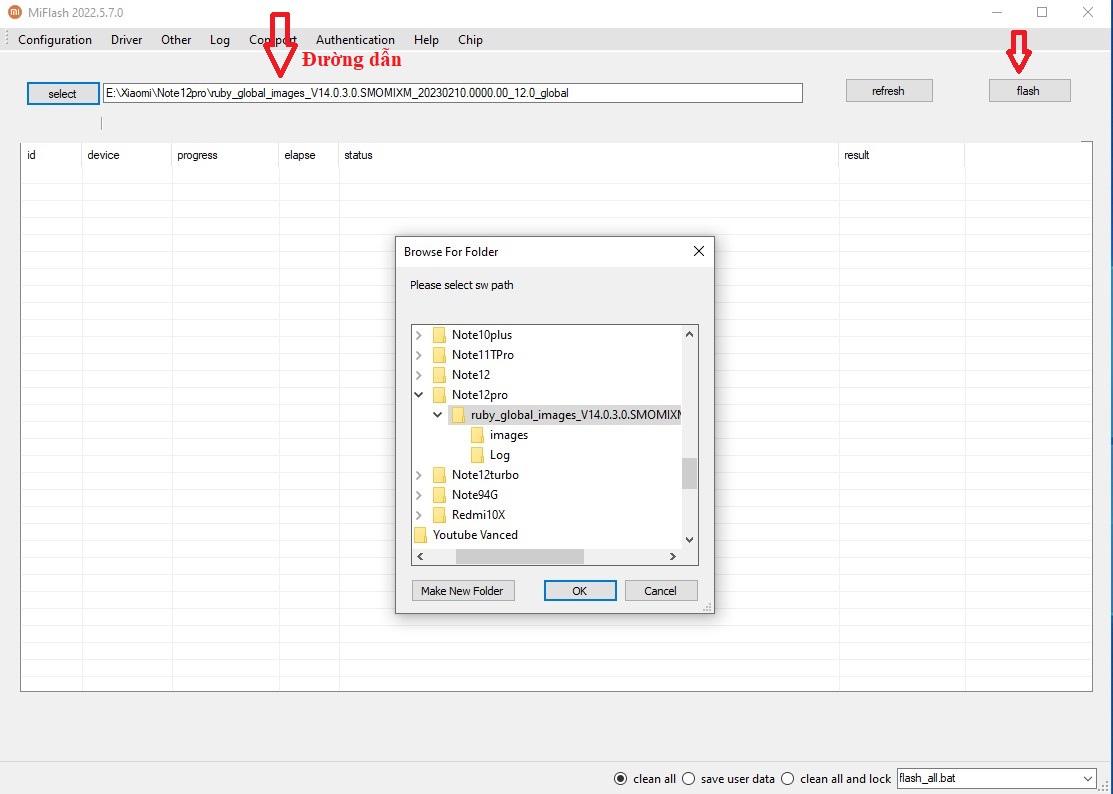
Task: Click the id column header
Action: [x=51, y=155]
